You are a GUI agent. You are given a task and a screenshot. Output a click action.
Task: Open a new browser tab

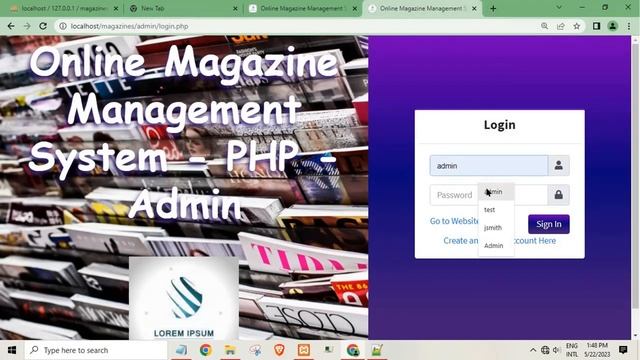coord(493,8)
